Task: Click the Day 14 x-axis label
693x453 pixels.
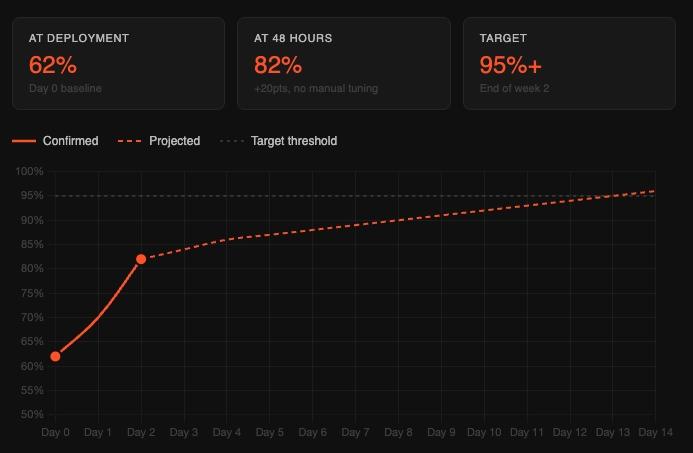Action: click(x=654, y=433)
